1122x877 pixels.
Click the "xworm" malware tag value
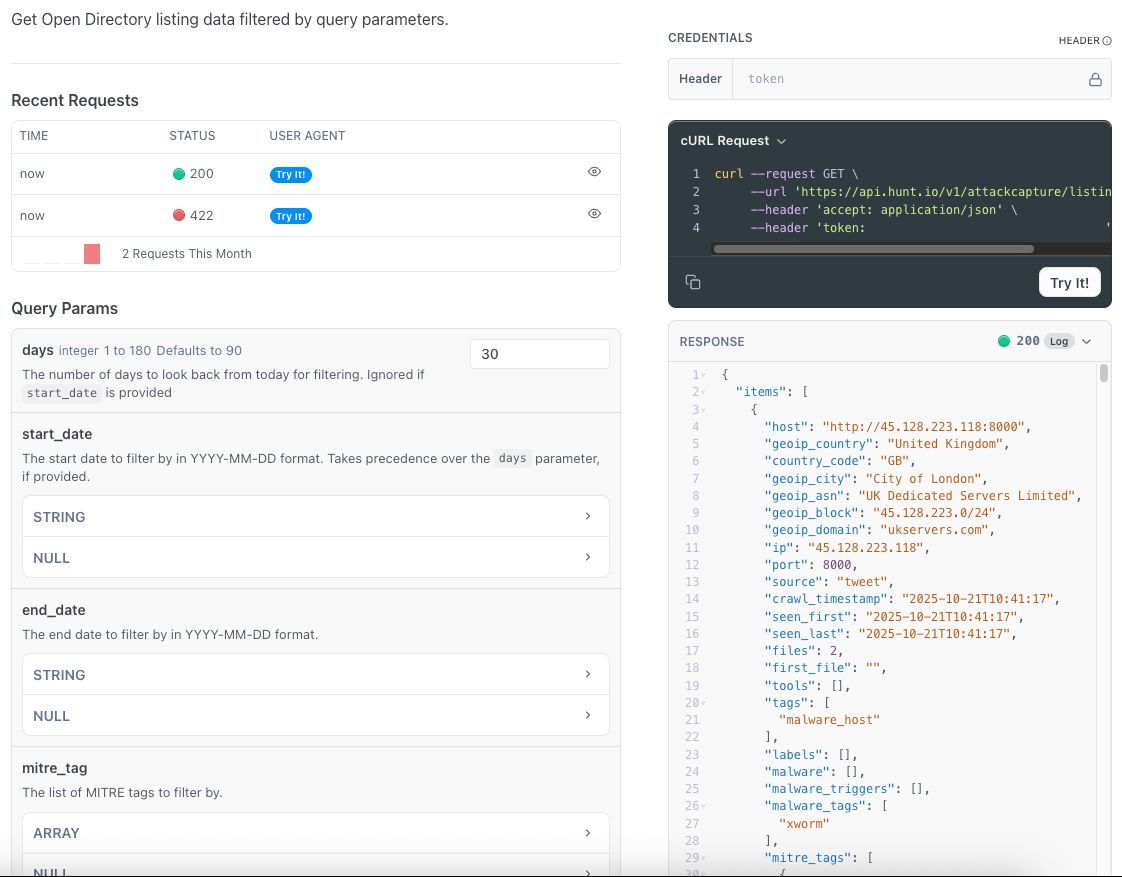click(804, 823)
